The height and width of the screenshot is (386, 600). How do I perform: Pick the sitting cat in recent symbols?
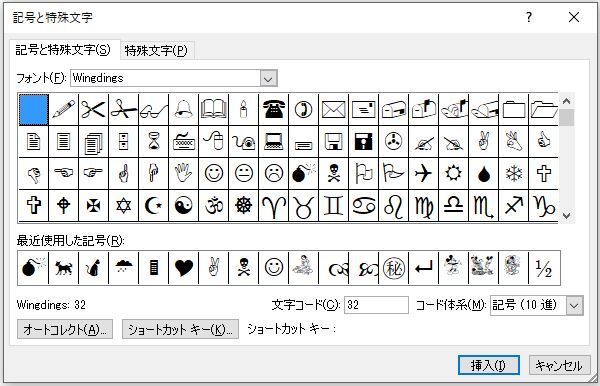[93, 267]
